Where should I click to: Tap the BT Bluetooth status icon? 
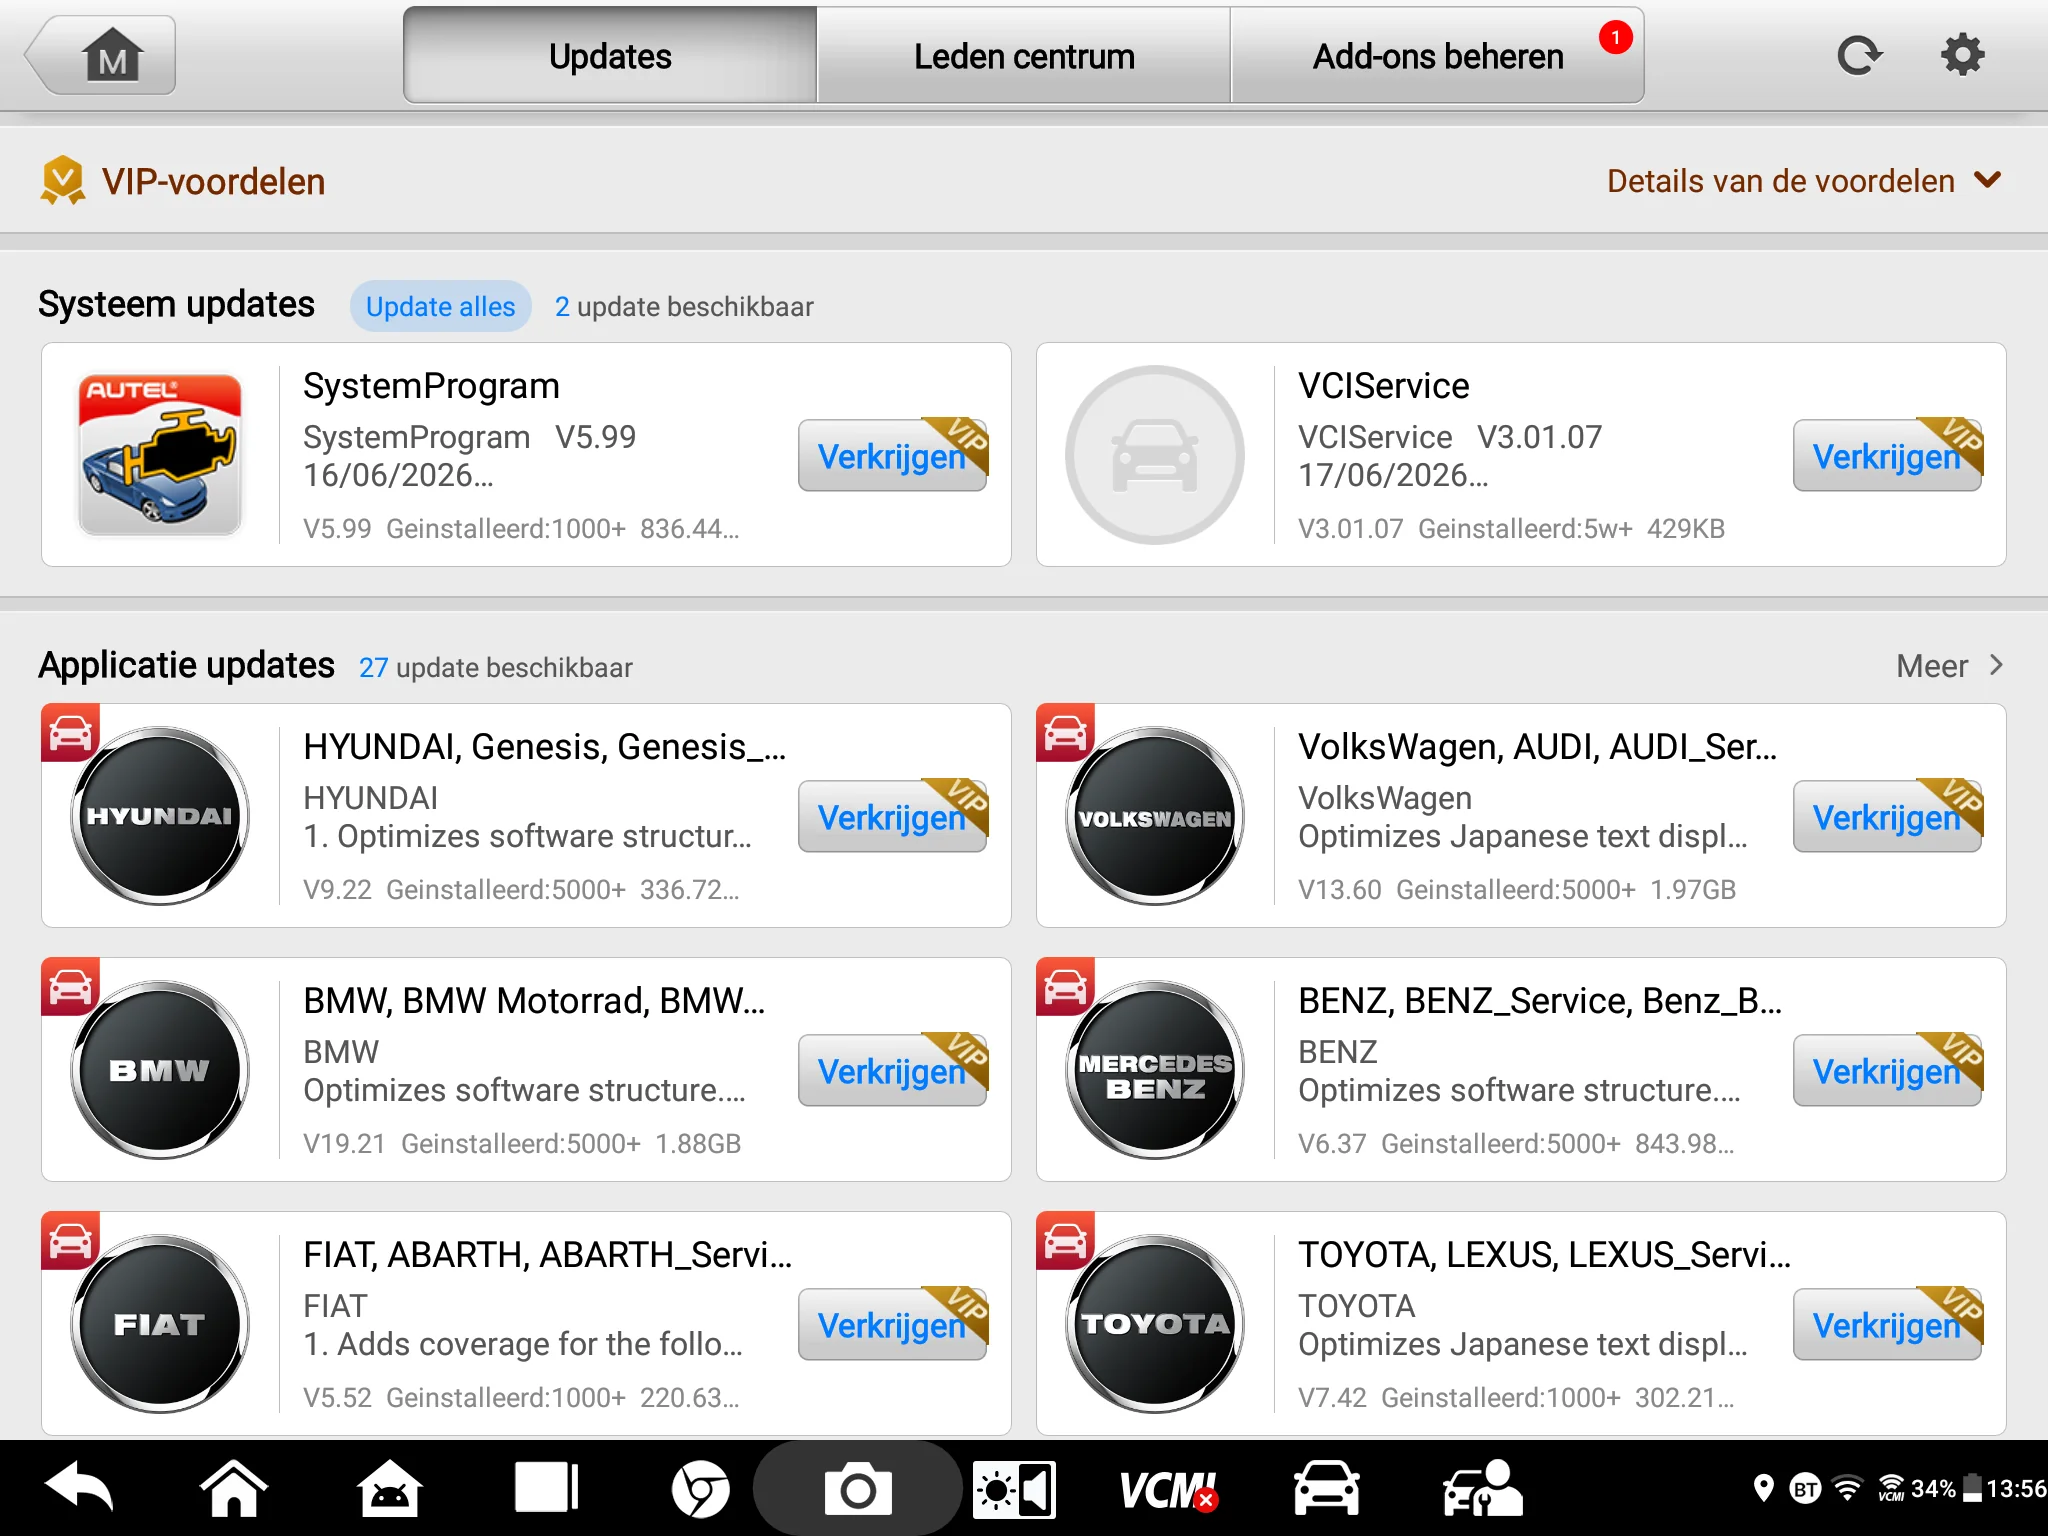tap(1805, 1489)
